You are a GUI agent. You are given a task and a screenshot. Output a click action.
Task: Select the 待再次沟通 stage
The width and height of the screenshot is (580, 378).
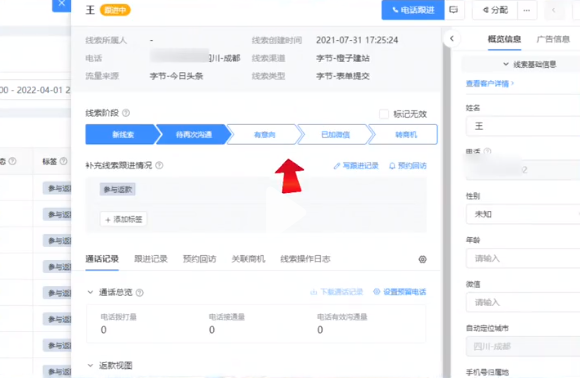194,134
